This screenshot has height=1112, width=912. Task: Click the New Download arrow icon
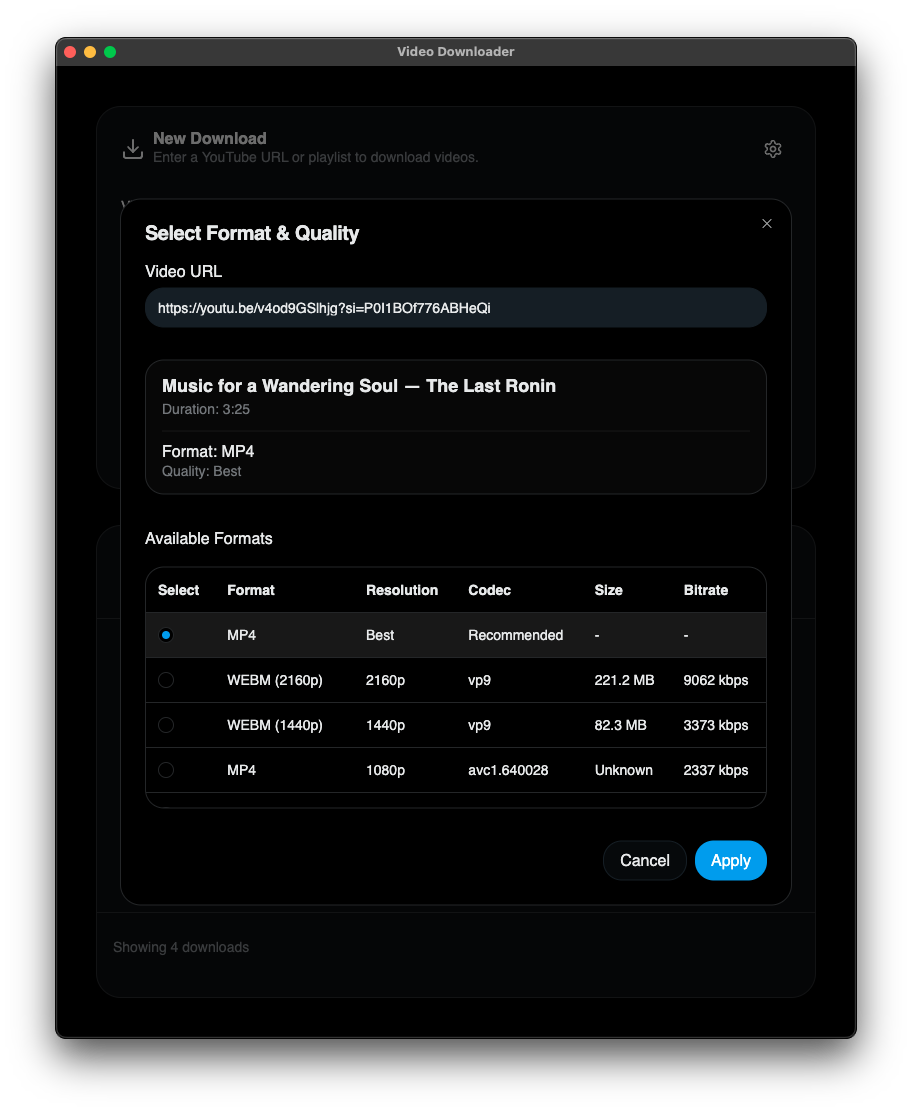132,149
